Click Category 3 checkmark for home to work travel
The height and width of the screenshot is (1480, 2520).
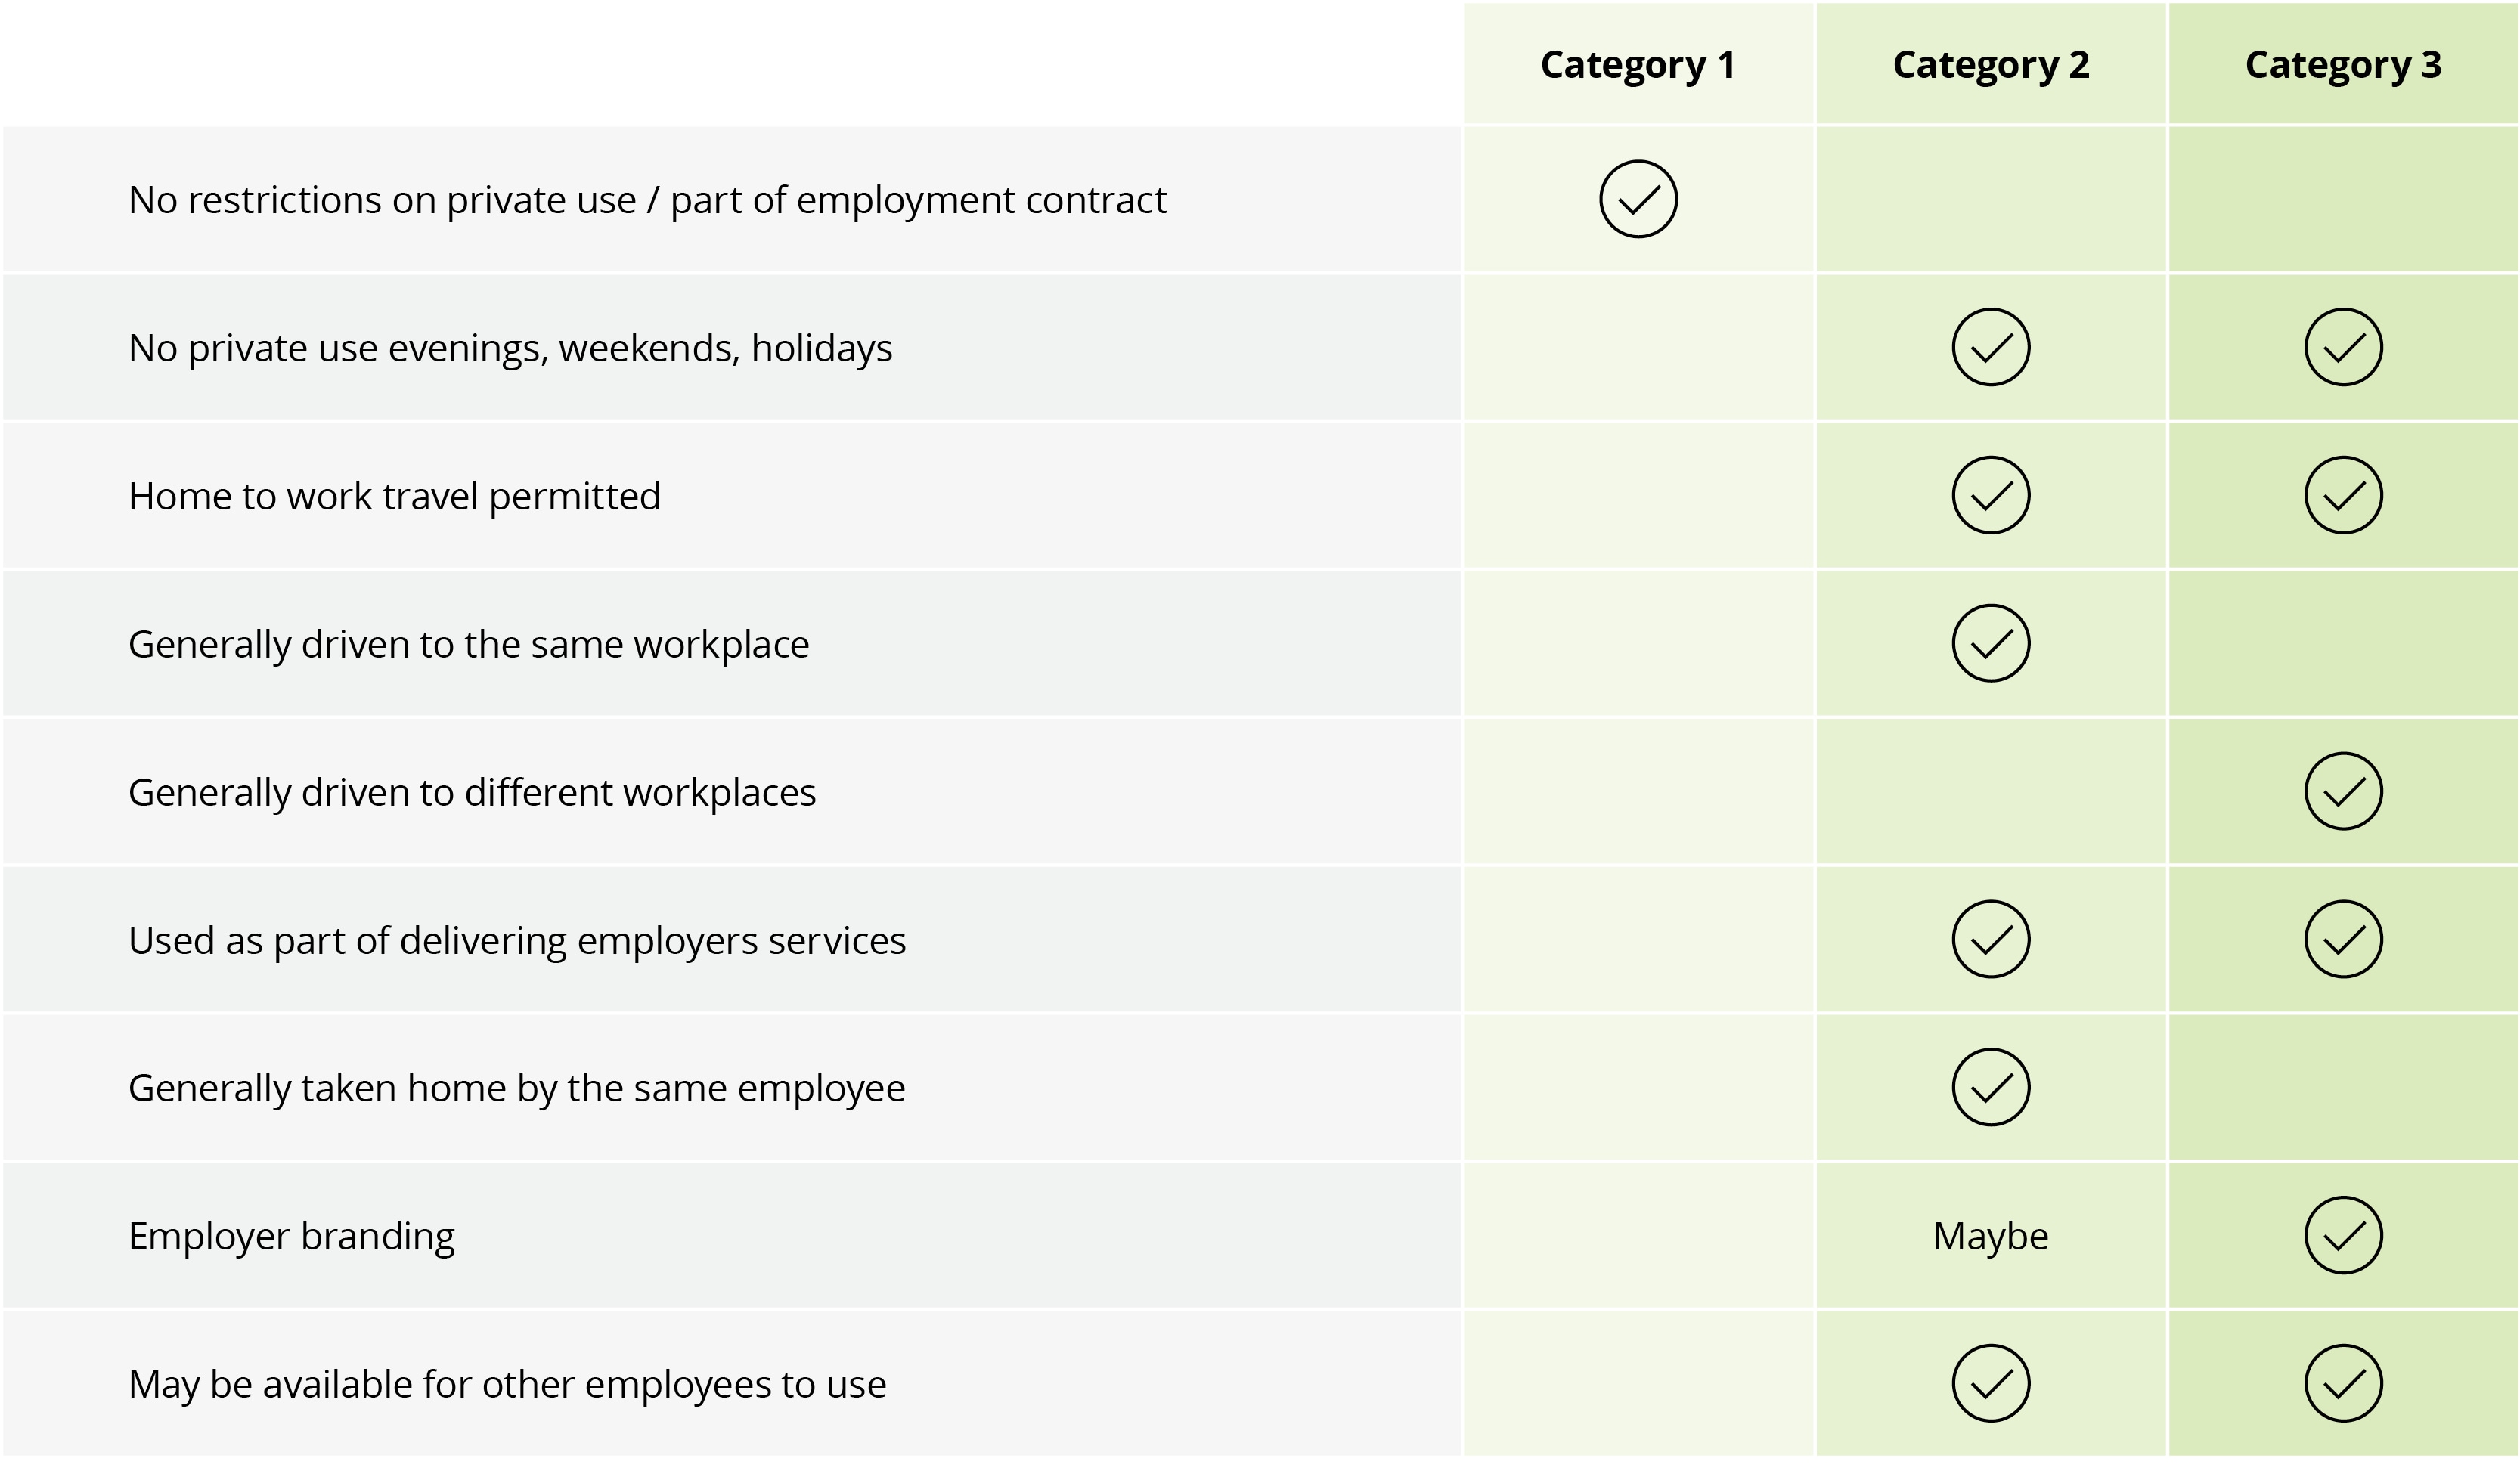(x=2343, y=495)
